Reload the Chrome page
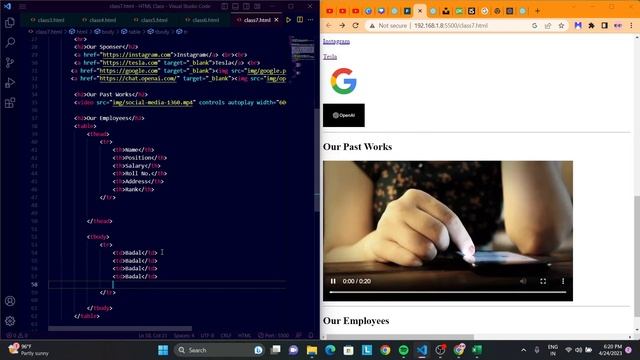 coord(356,25)
